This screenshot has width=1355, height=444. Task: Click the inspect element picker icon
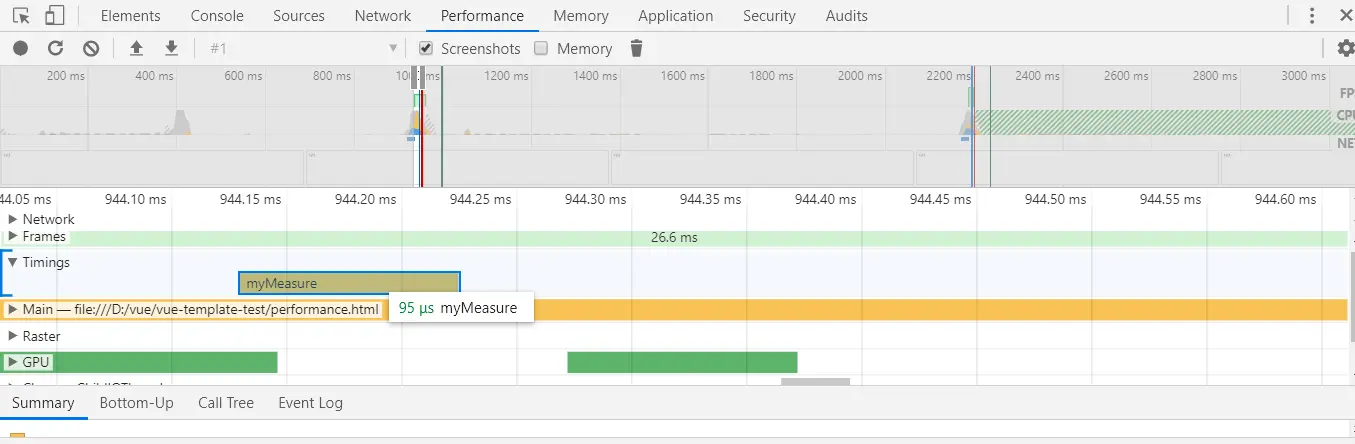coord(21,16)
